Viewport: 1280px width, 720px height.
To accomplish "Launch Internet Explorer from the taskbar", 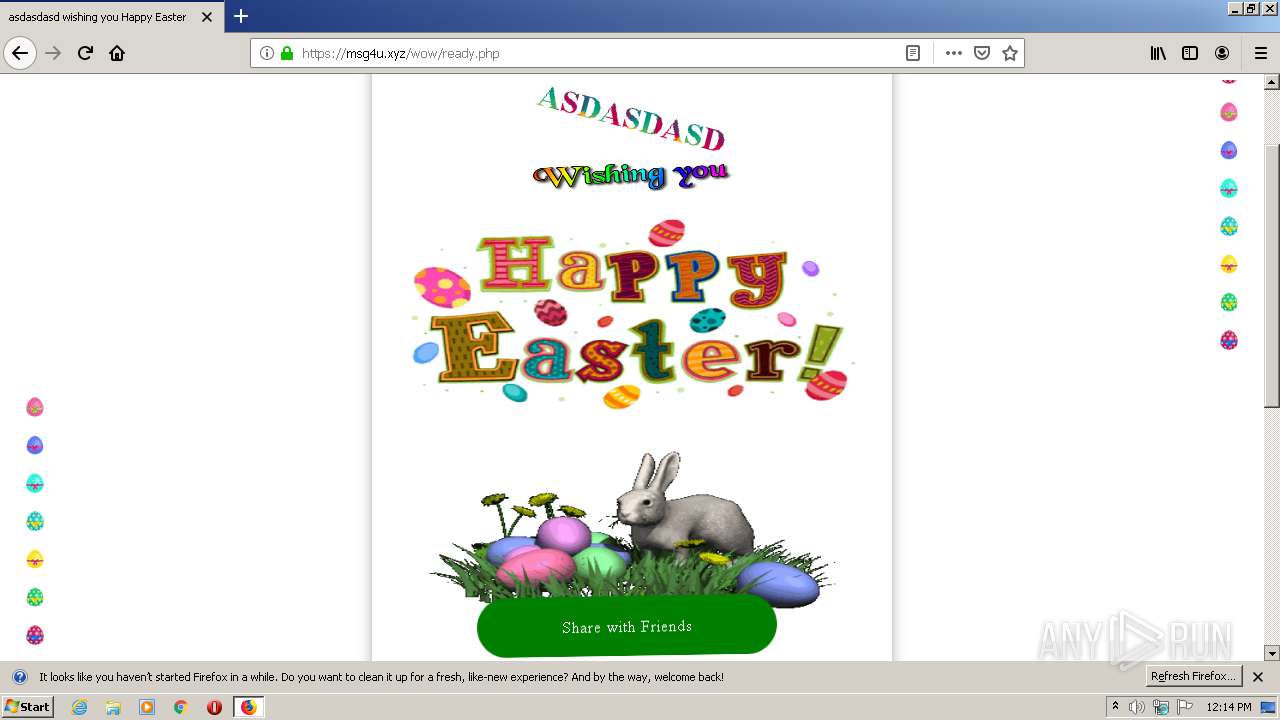I will point(79,707).
